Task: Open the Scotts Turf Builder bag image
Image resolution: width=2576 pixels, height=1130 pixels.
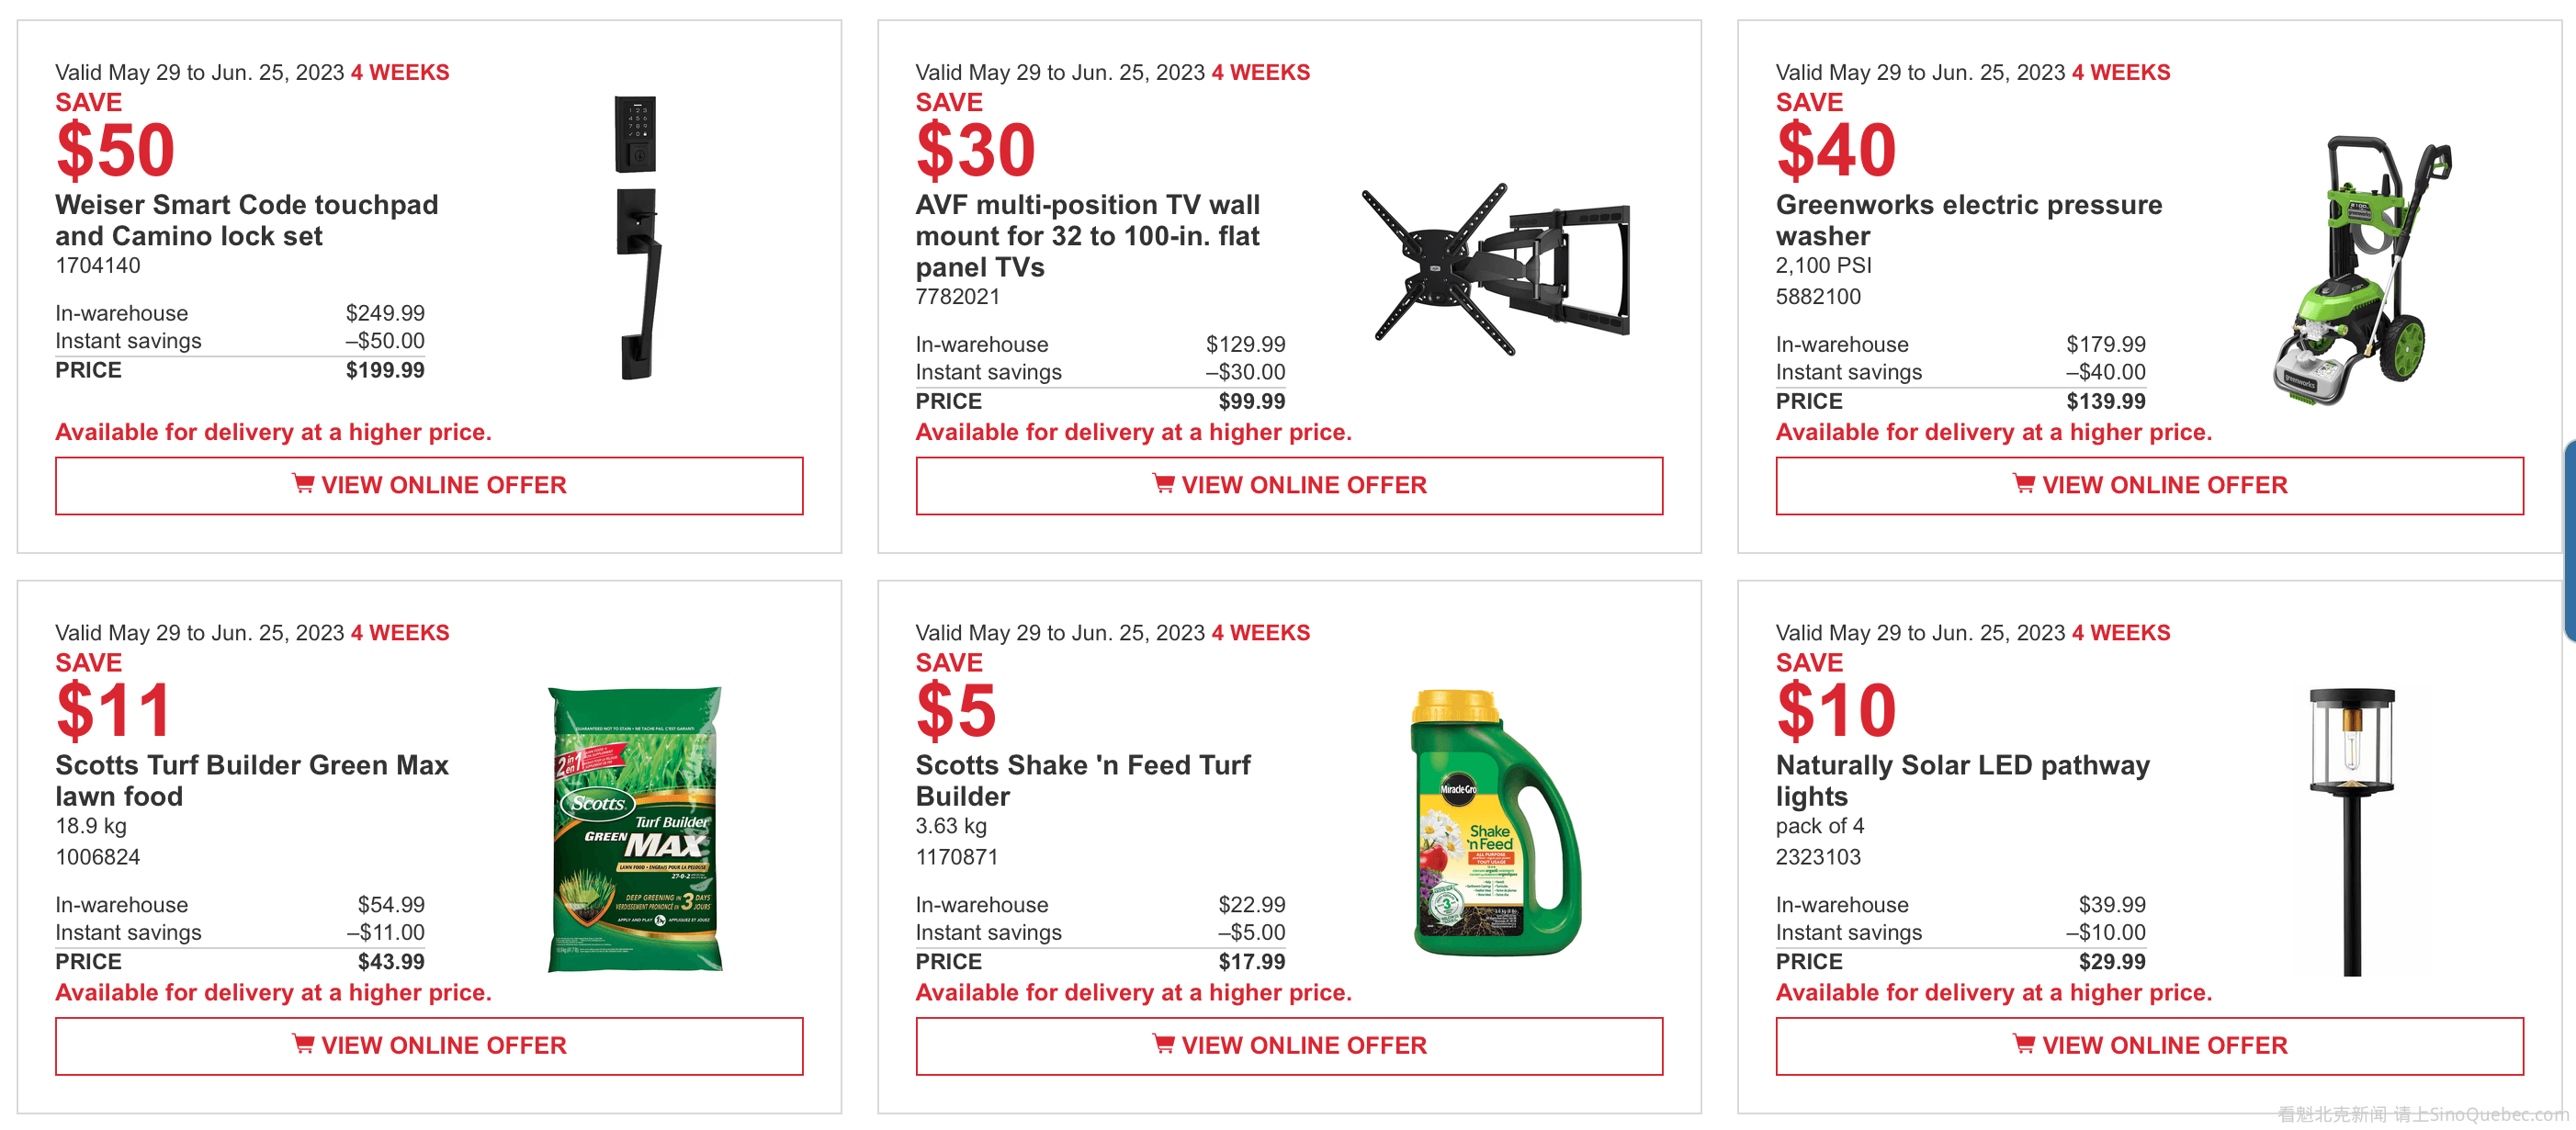Action: (x=636, y=829)
